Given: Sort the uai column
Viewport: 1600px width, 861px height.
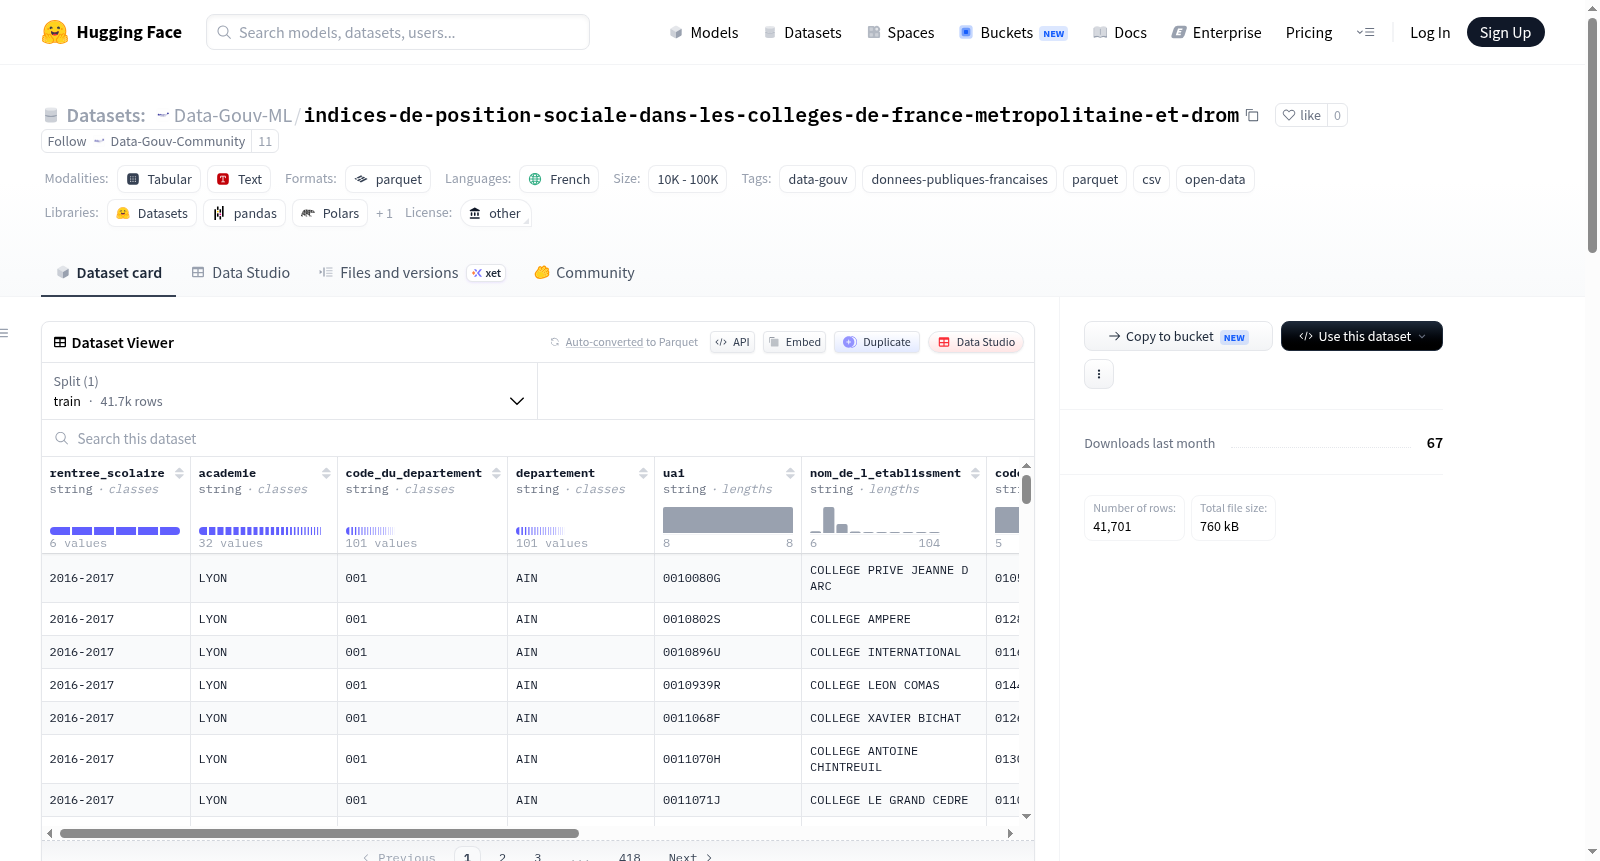Looking at the screenshot, I should pos(790,473).
